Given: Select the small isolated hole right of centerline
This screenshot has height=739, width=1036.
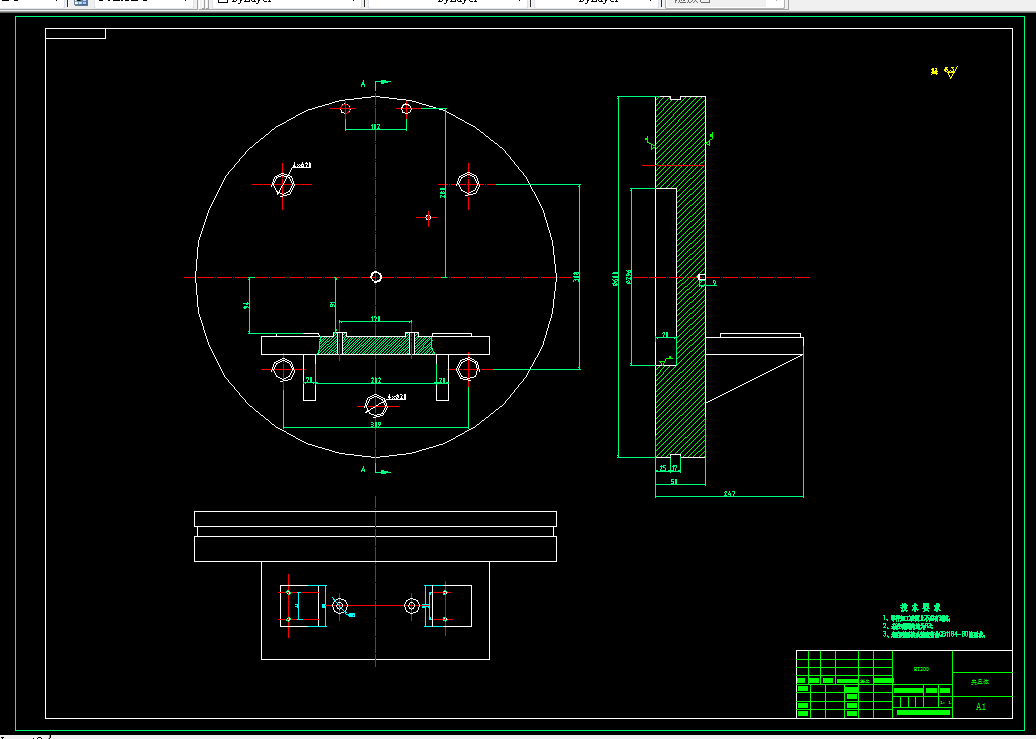Looking at the screenshot, I should [428, 217].
